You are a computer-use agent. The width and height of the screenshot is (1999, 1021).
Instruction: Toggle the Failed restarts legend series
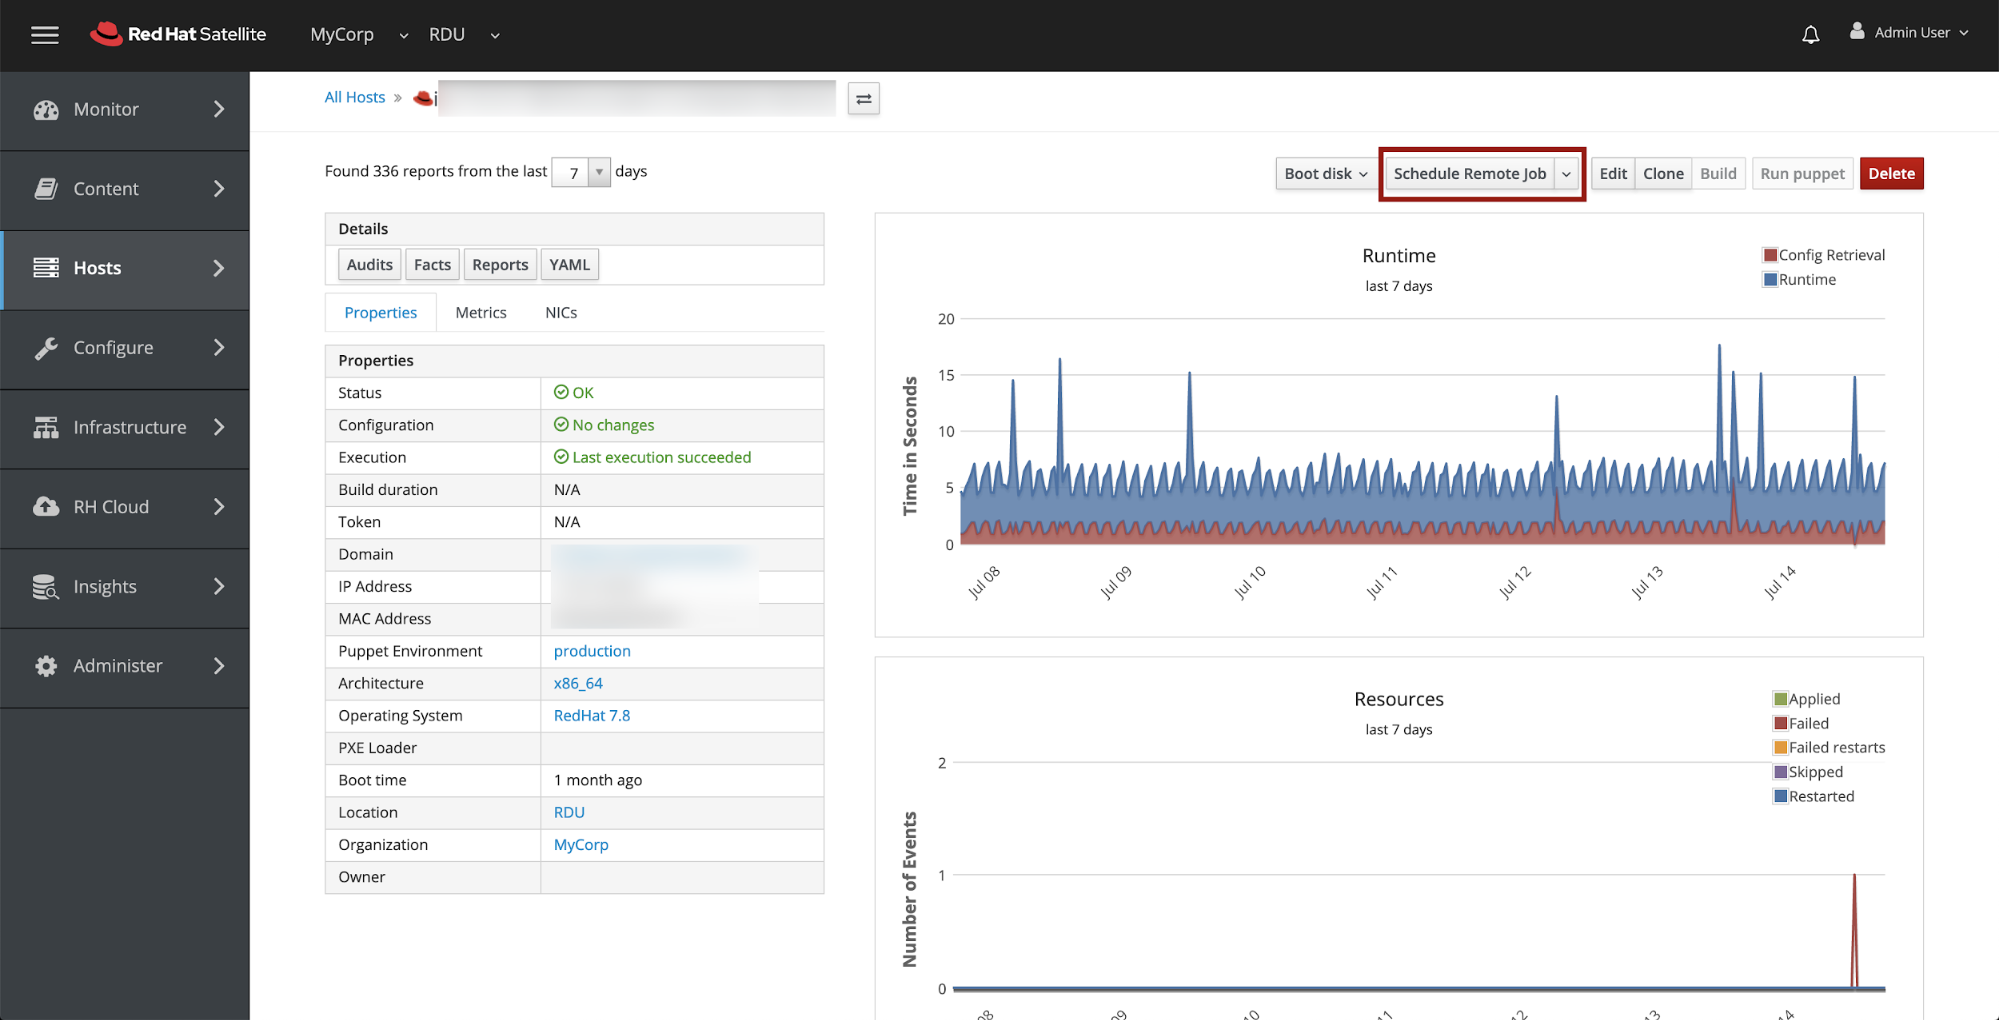click(1835, 748)
